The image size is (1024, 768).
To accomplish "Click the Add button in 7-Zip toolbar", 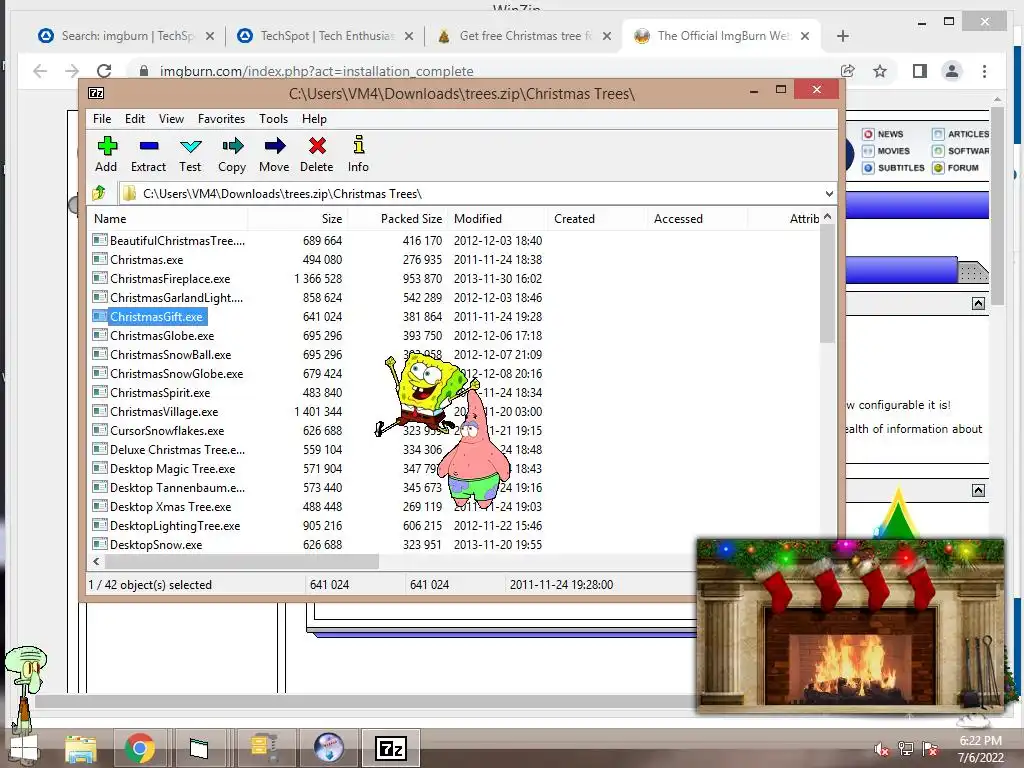I will tap(106, 155).
